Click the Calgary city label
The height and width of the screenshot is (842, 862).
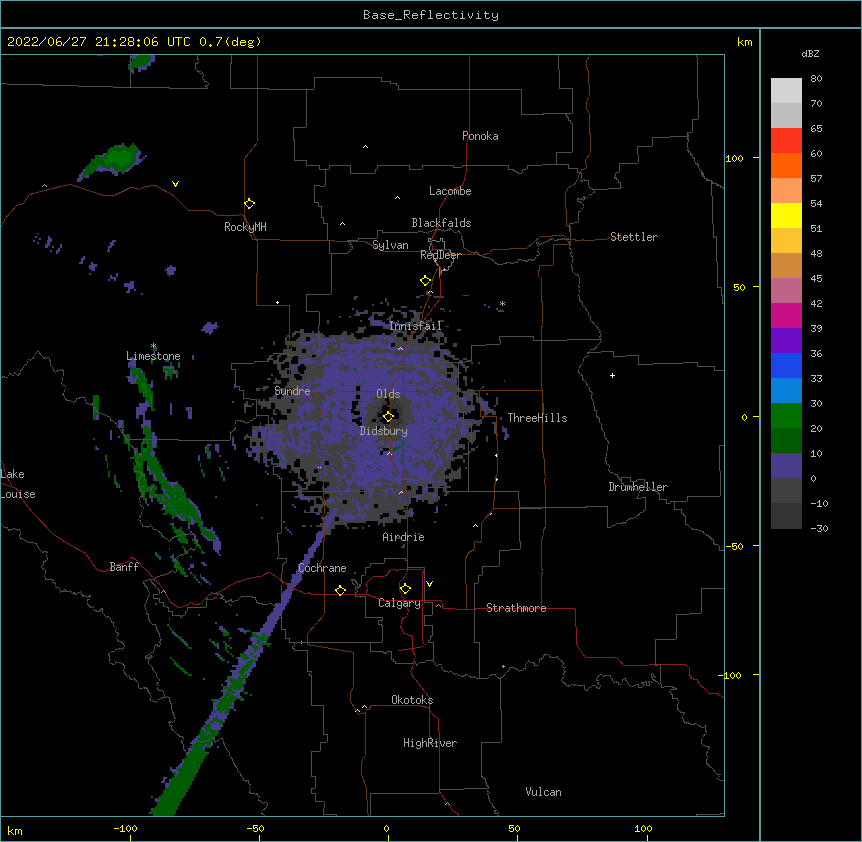(399, 603)
